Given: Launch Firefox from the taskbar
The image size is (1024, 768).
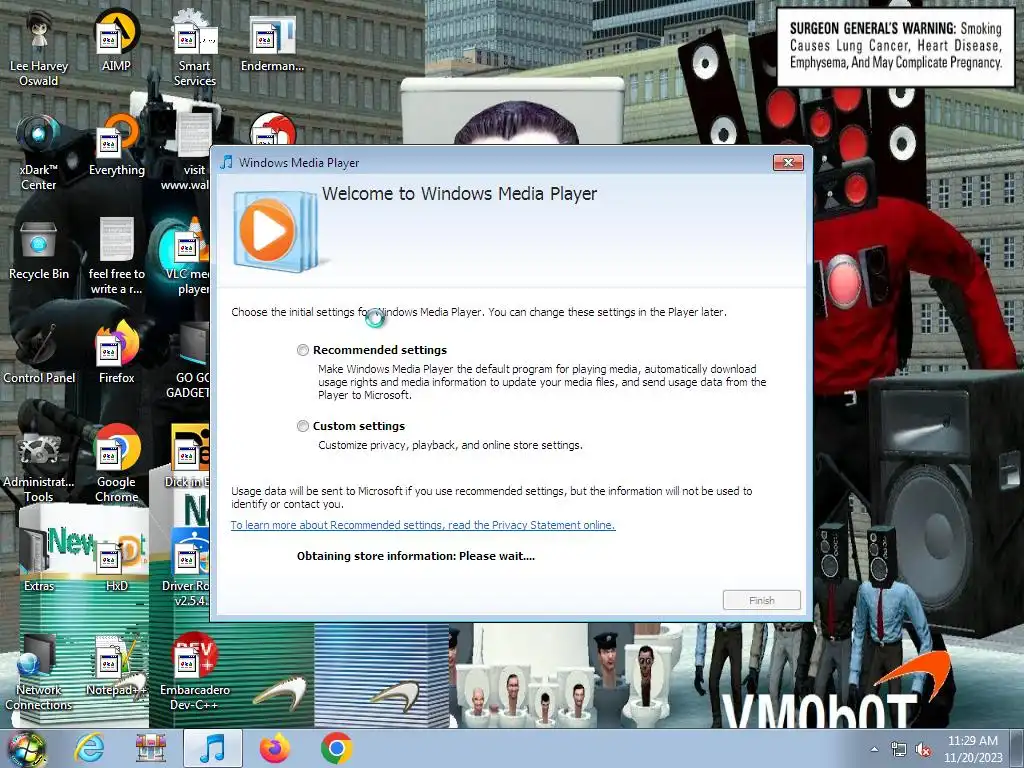Looking at the screenshot, I should pos(275,748).
